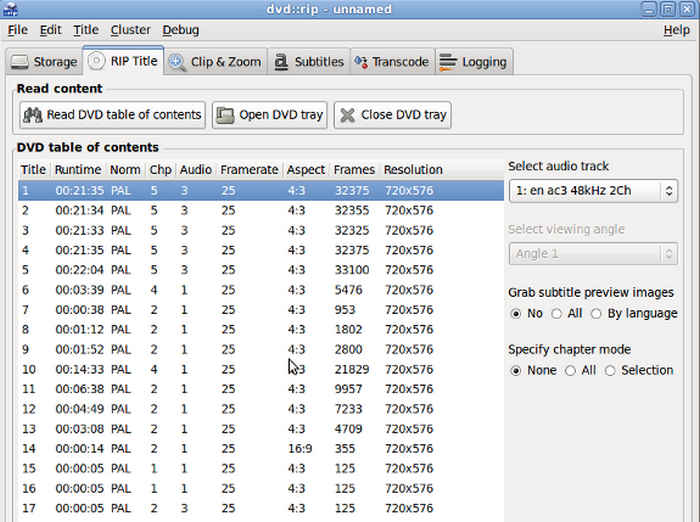Sort table by Runtime column header

click(78, 170)
